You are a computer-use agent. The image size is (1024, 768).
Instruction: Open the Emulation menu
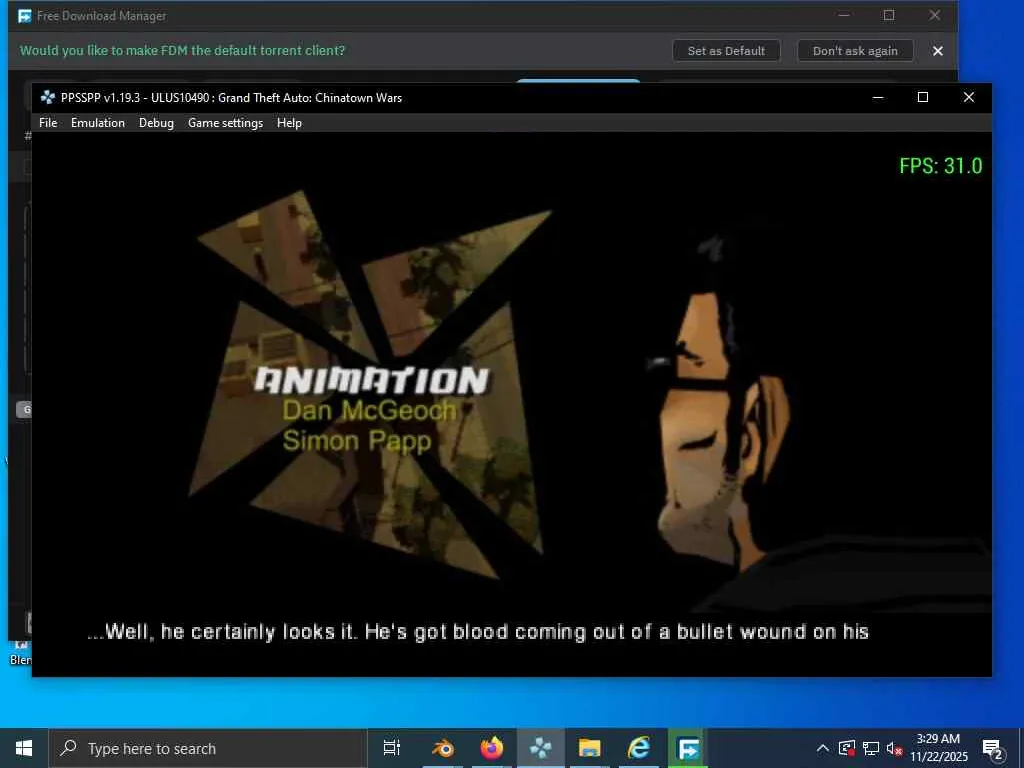97,123
